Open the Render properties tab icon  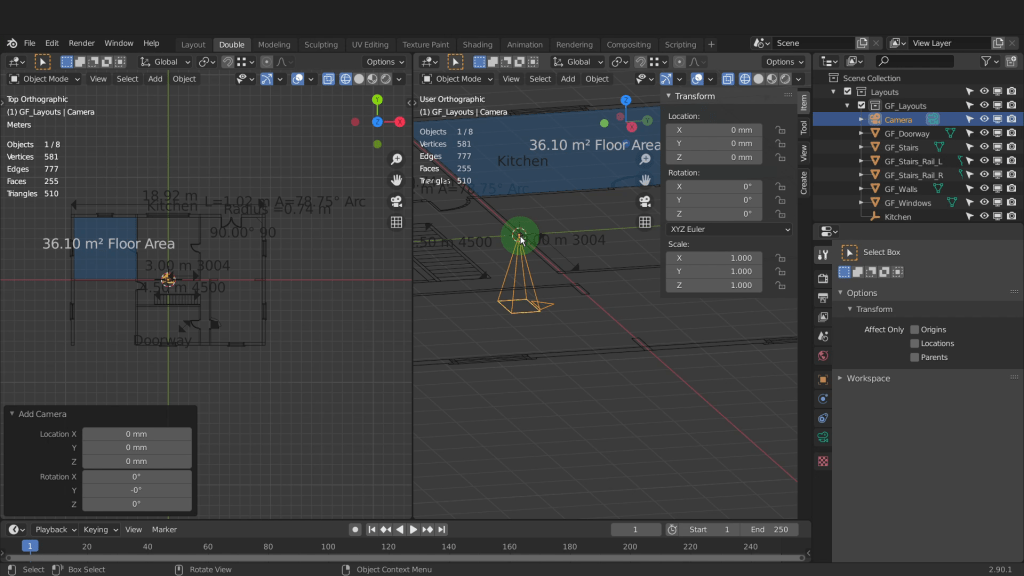click(x=823, y=278)
